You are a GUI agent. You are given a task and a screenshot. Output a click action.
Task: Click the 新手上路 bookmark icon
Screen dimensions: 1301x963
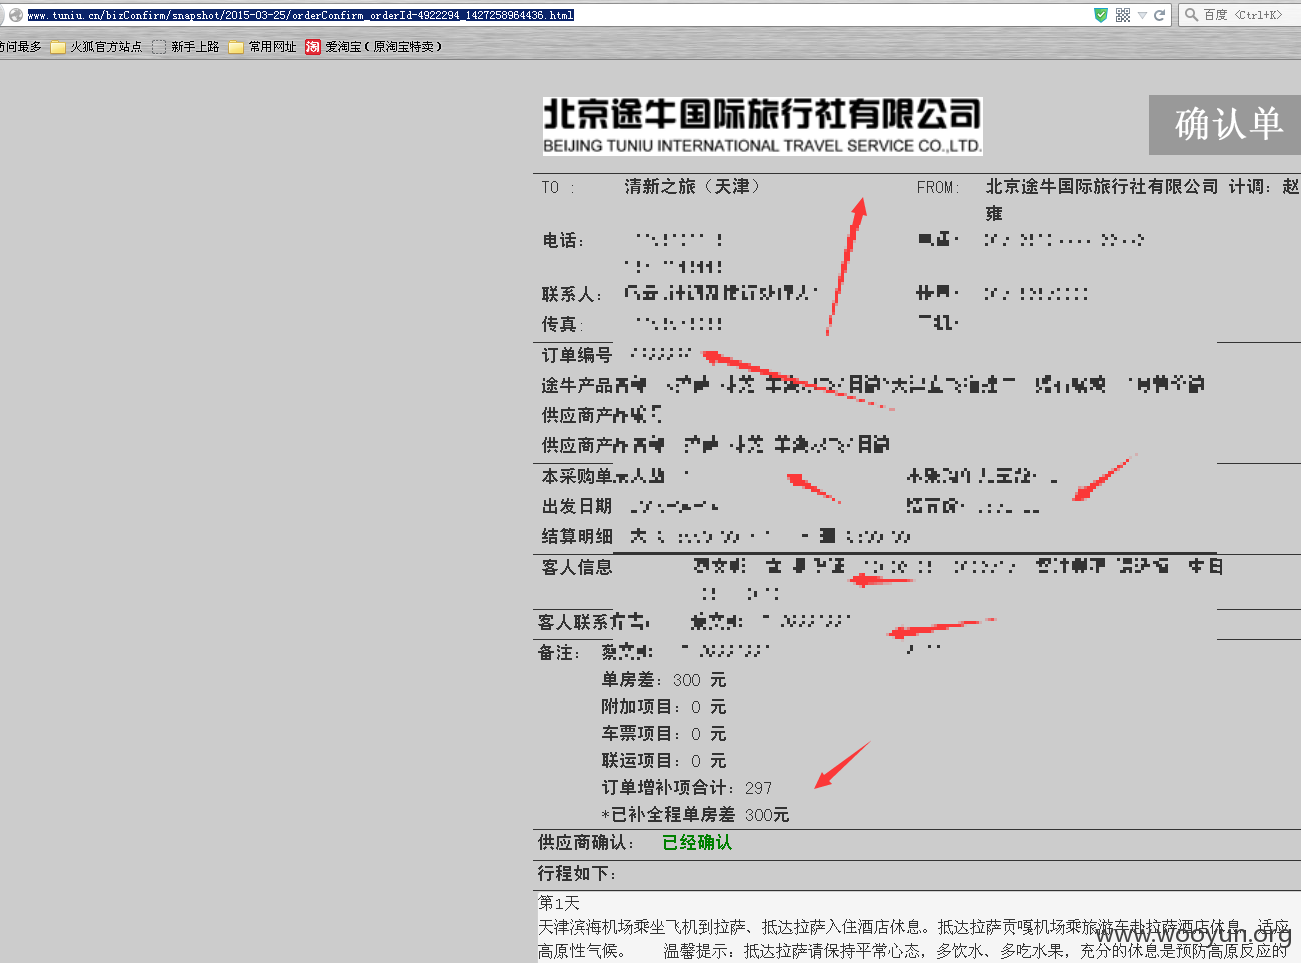159,47
